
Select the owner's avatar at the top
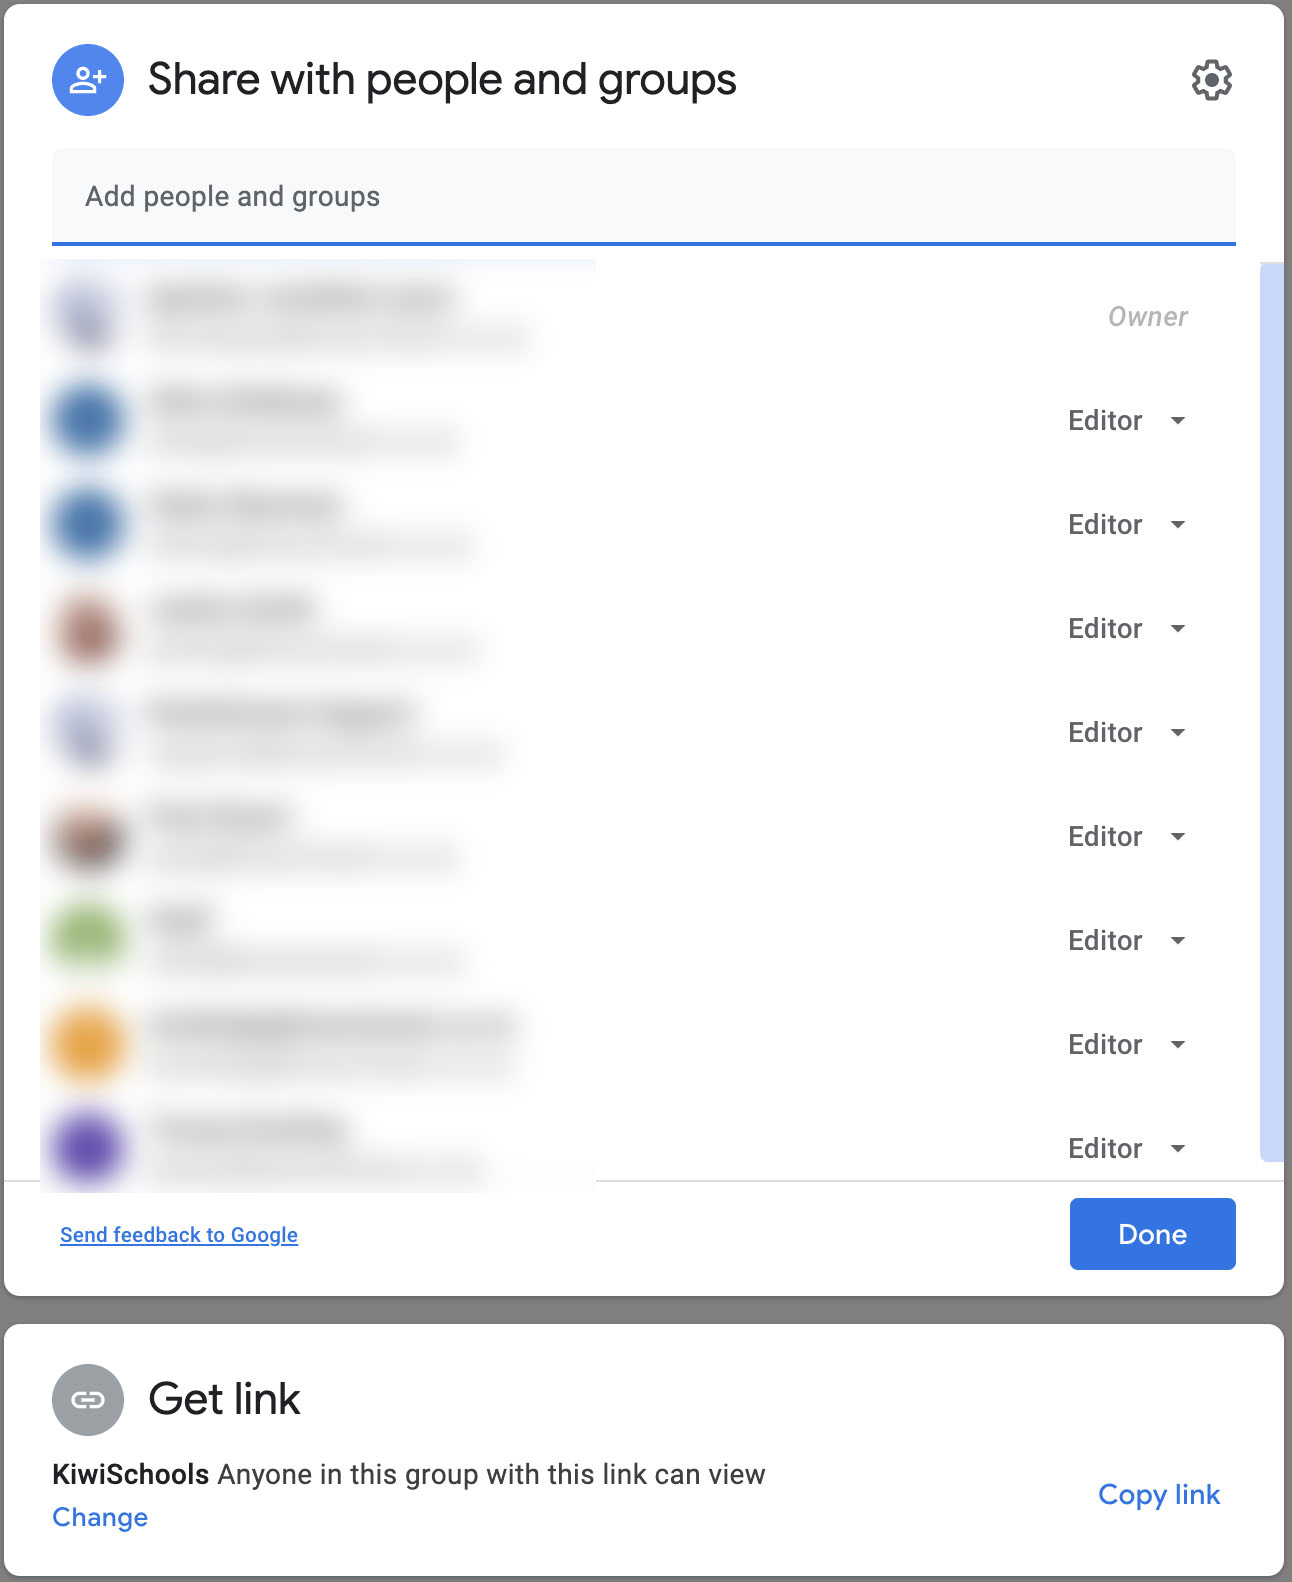click(87, 315)
